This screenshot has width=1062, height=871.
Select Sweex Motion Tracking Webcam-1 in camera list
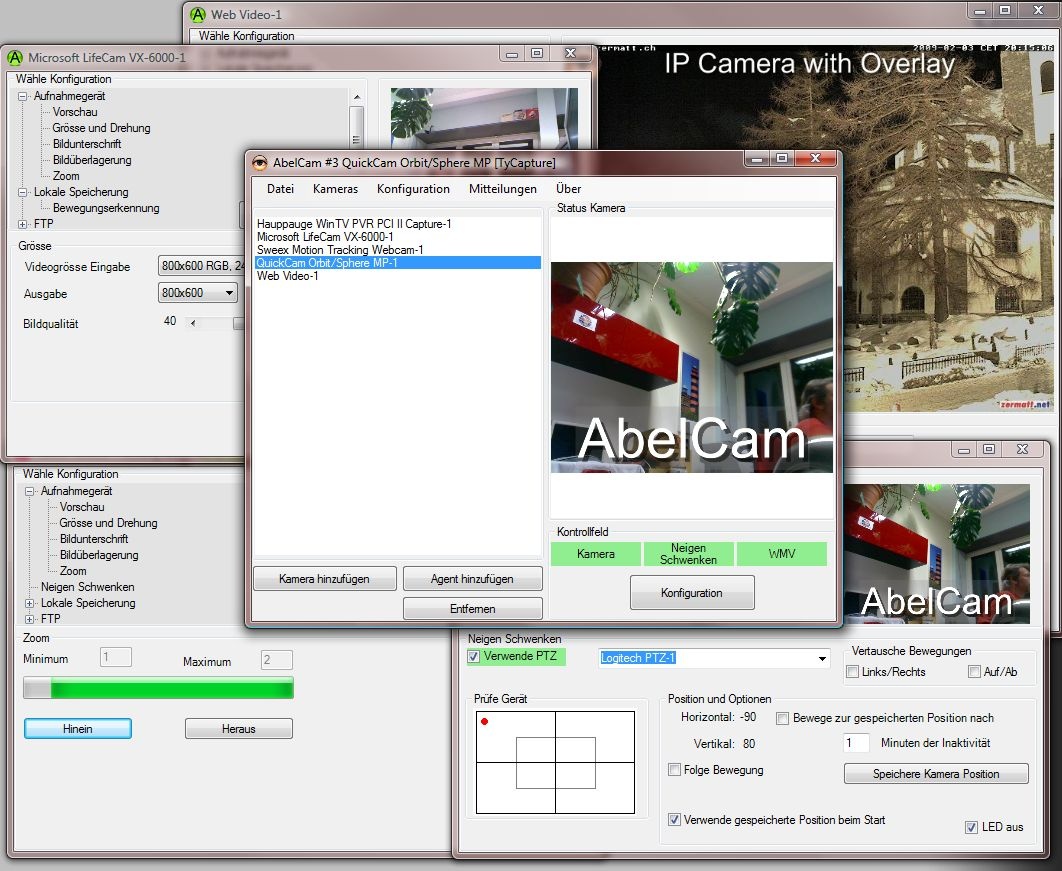point(340,250)
